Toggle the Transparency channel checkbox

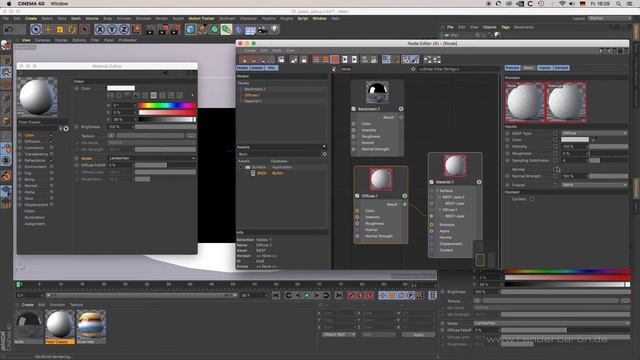click(51, 154)
